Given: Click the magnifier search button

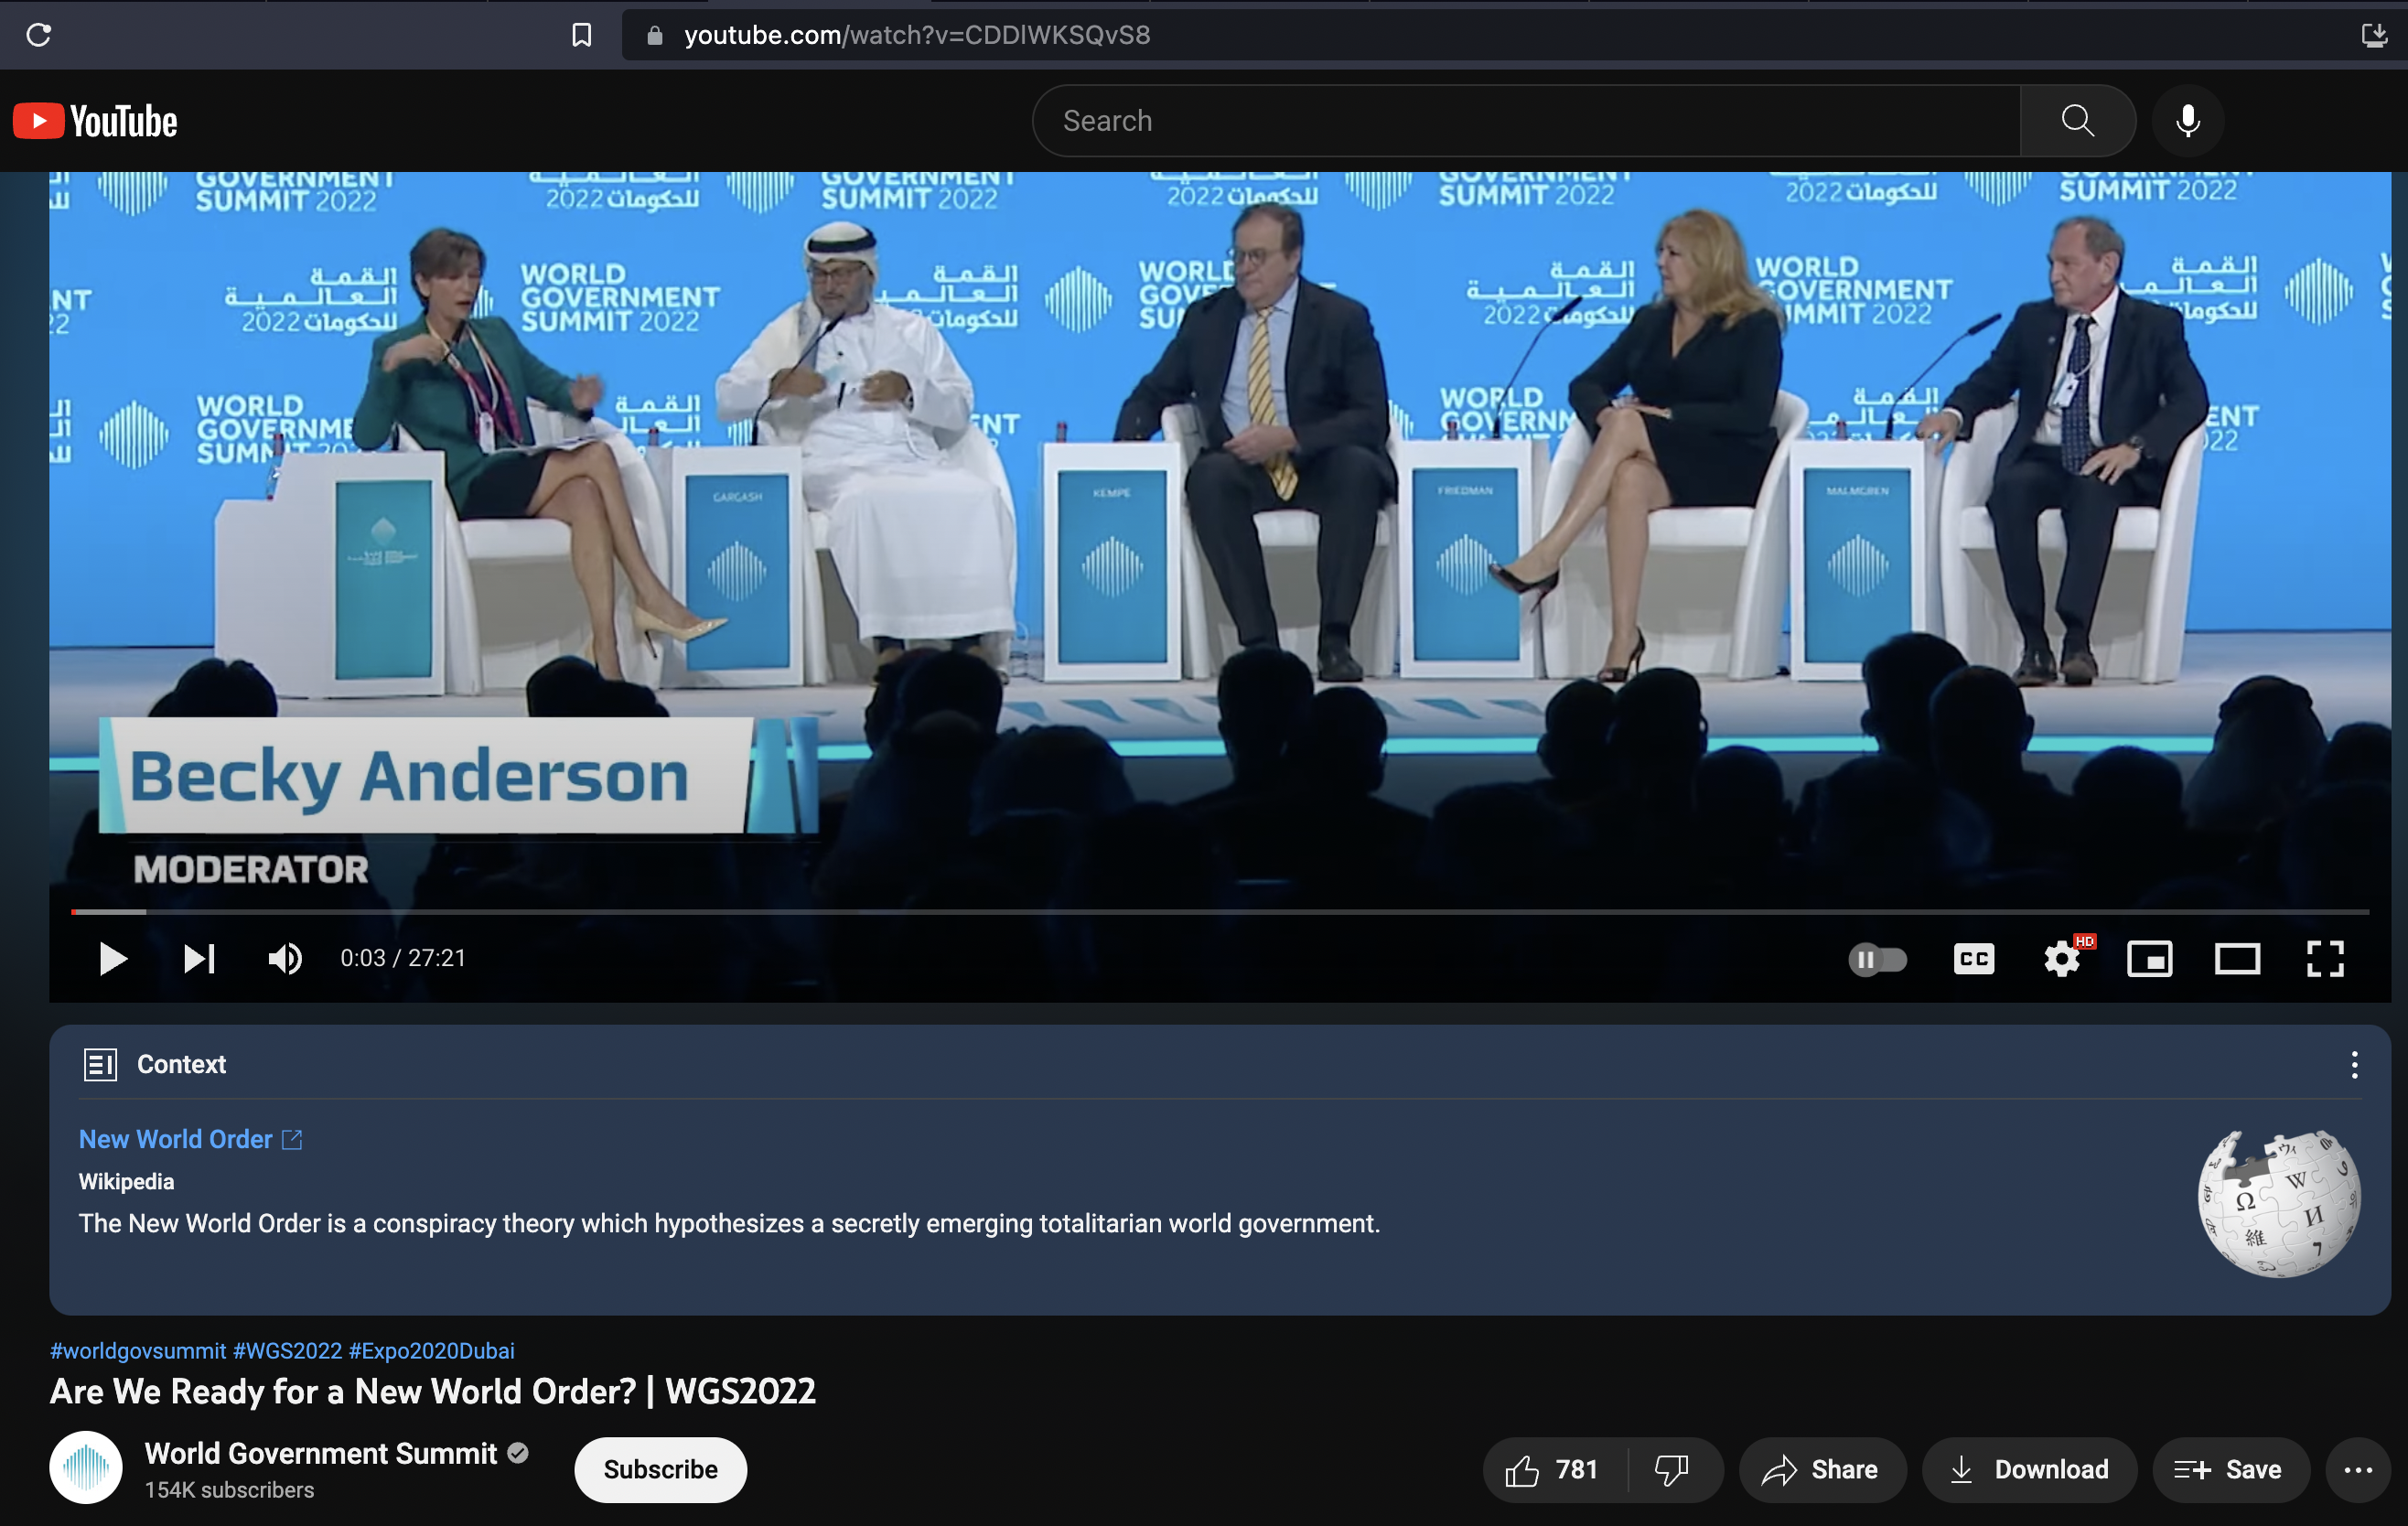Looking at the screenshot, I should click(2078, 121).
